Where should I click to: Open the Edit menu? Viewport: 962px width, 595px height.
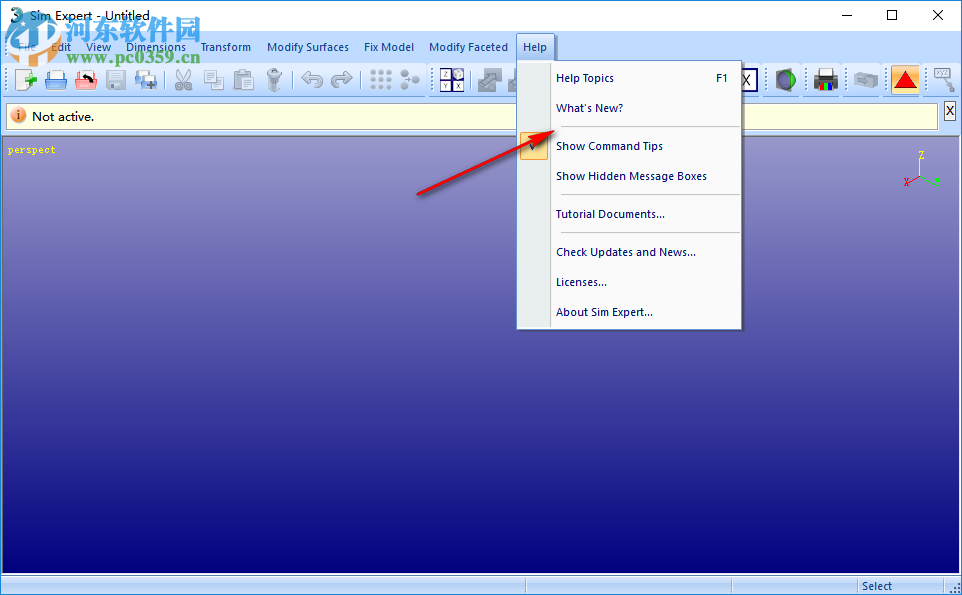[60, 47]
